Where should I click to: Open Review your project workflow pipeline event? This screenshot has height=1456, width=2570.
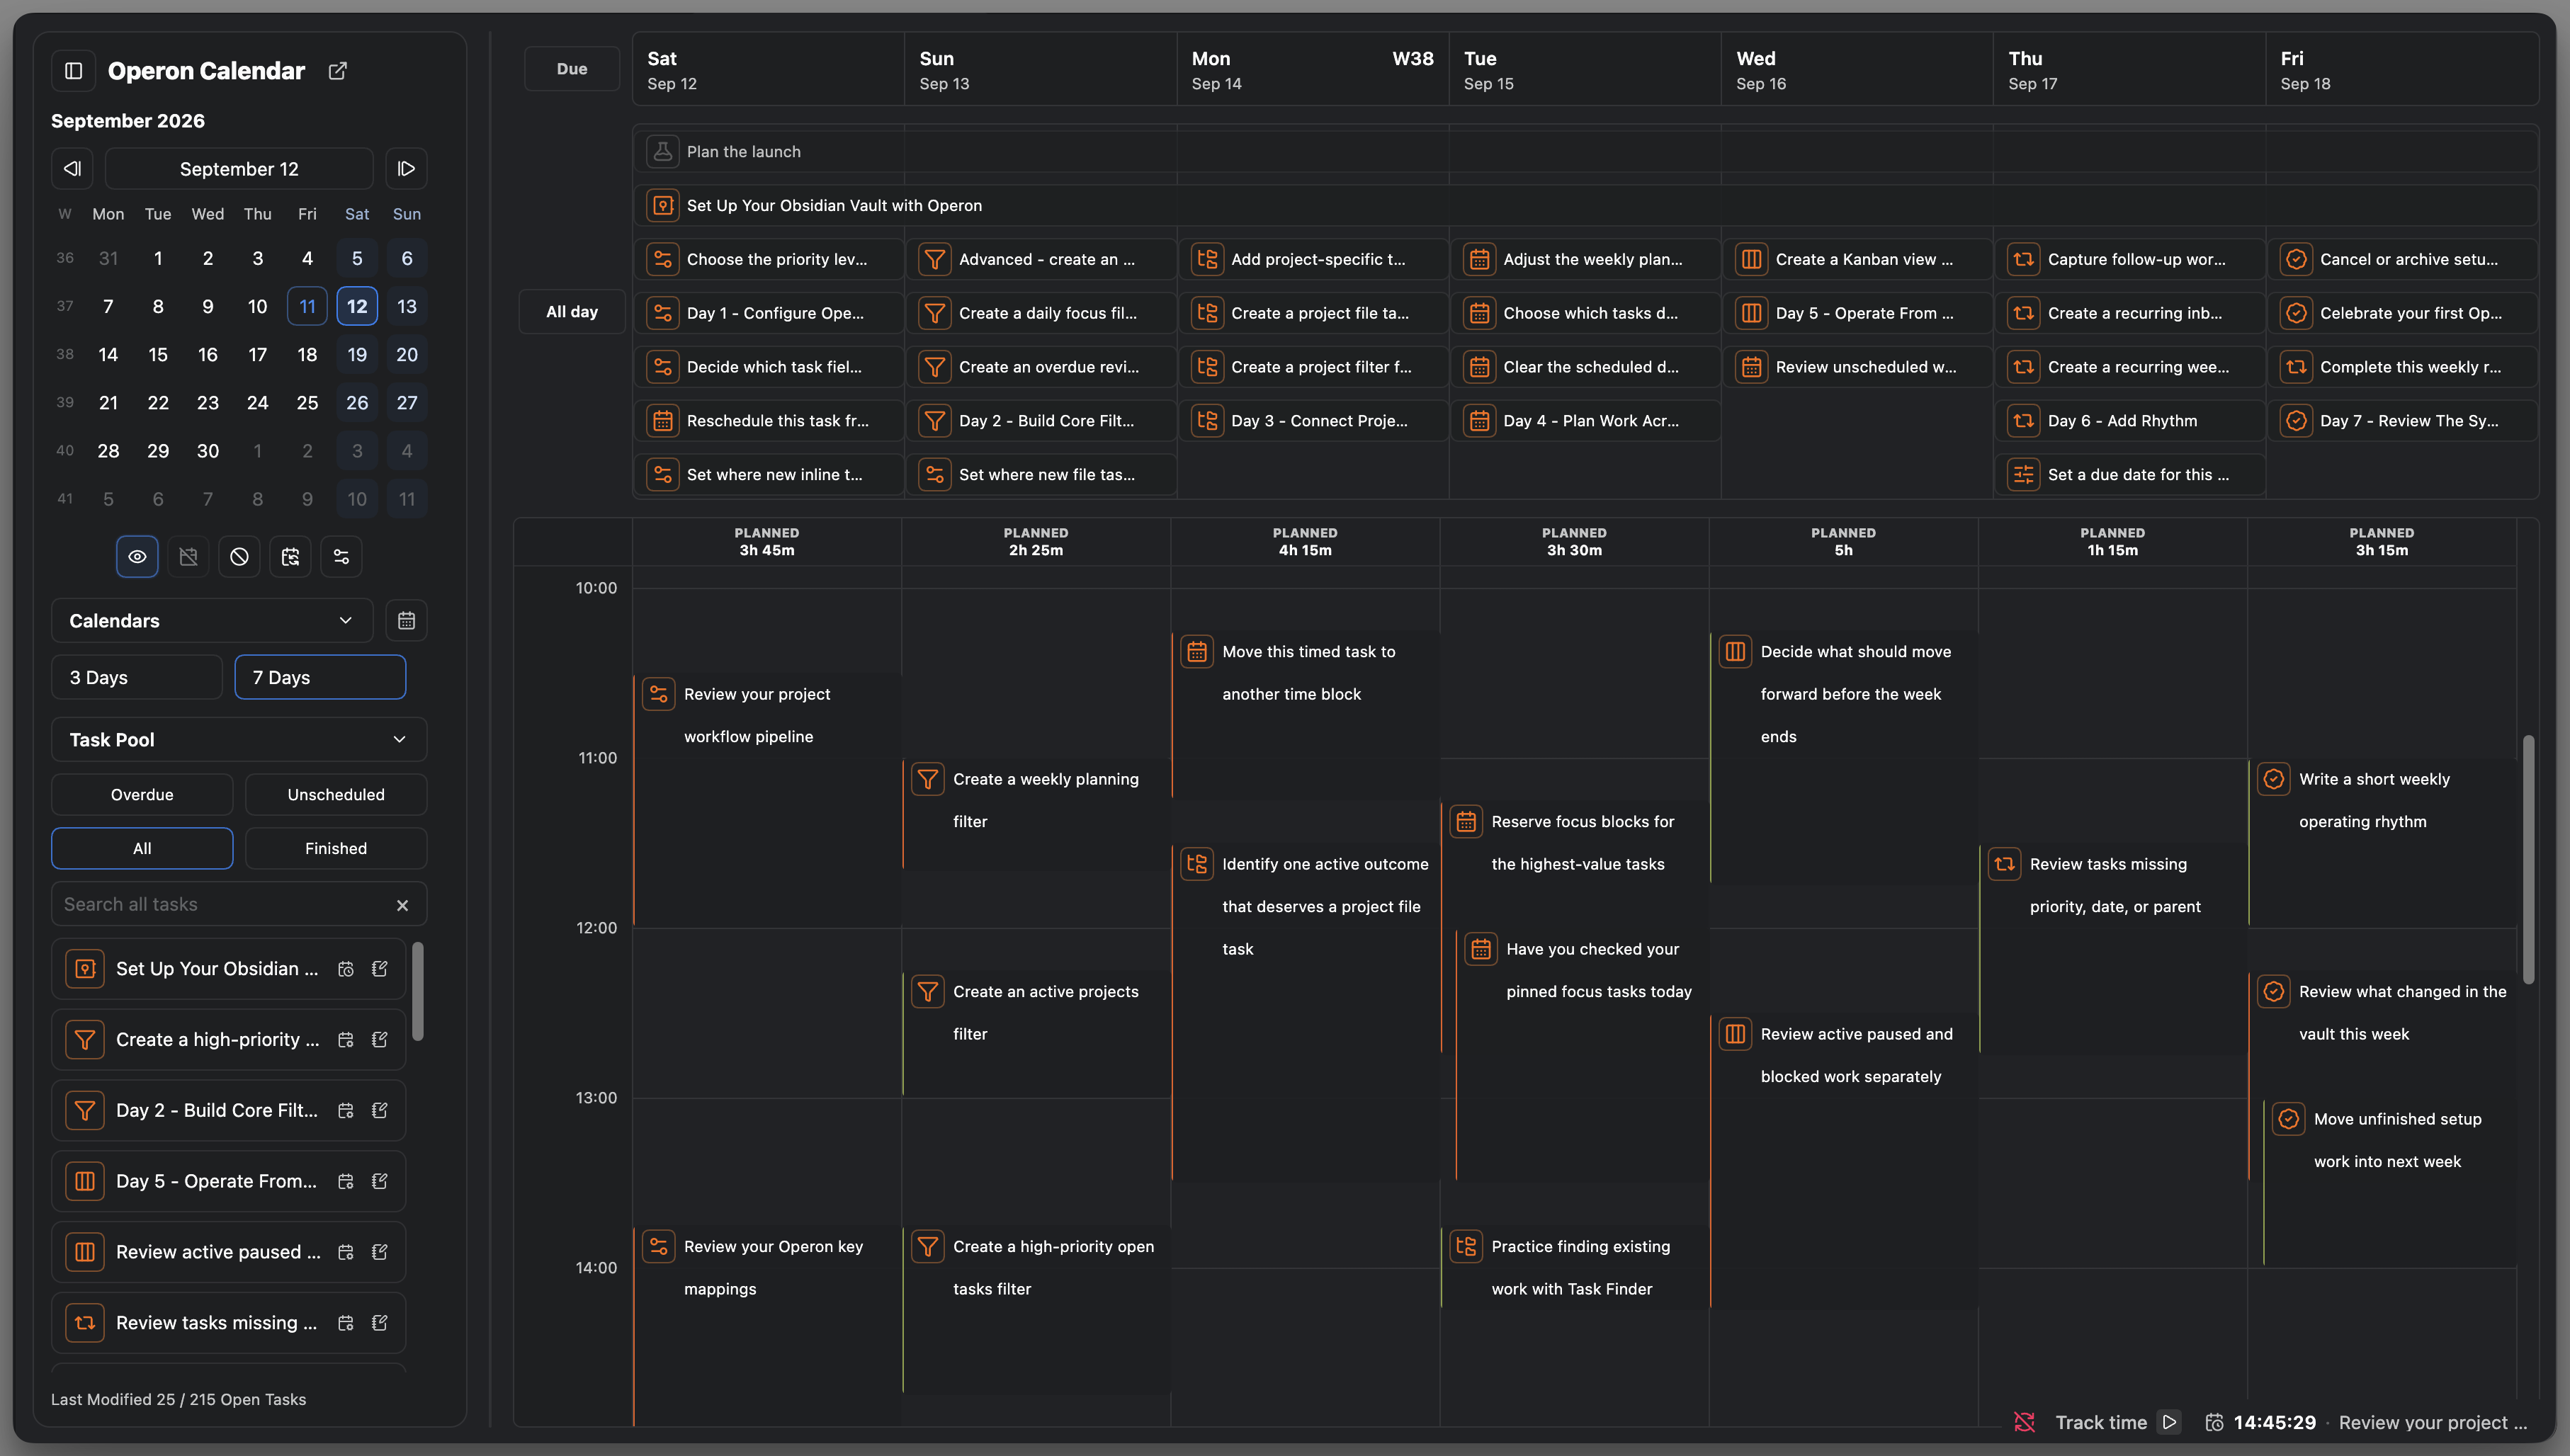(x=767, y=800)
